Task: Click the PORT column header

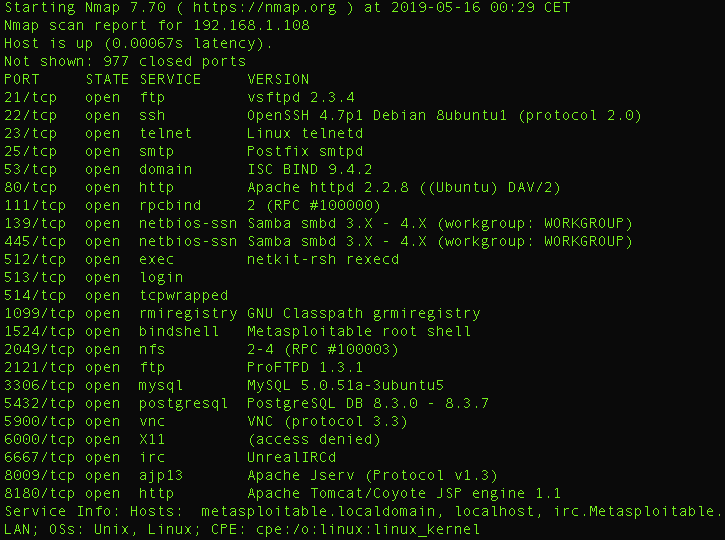Action: pyautogui.click(x=22, y=80)
